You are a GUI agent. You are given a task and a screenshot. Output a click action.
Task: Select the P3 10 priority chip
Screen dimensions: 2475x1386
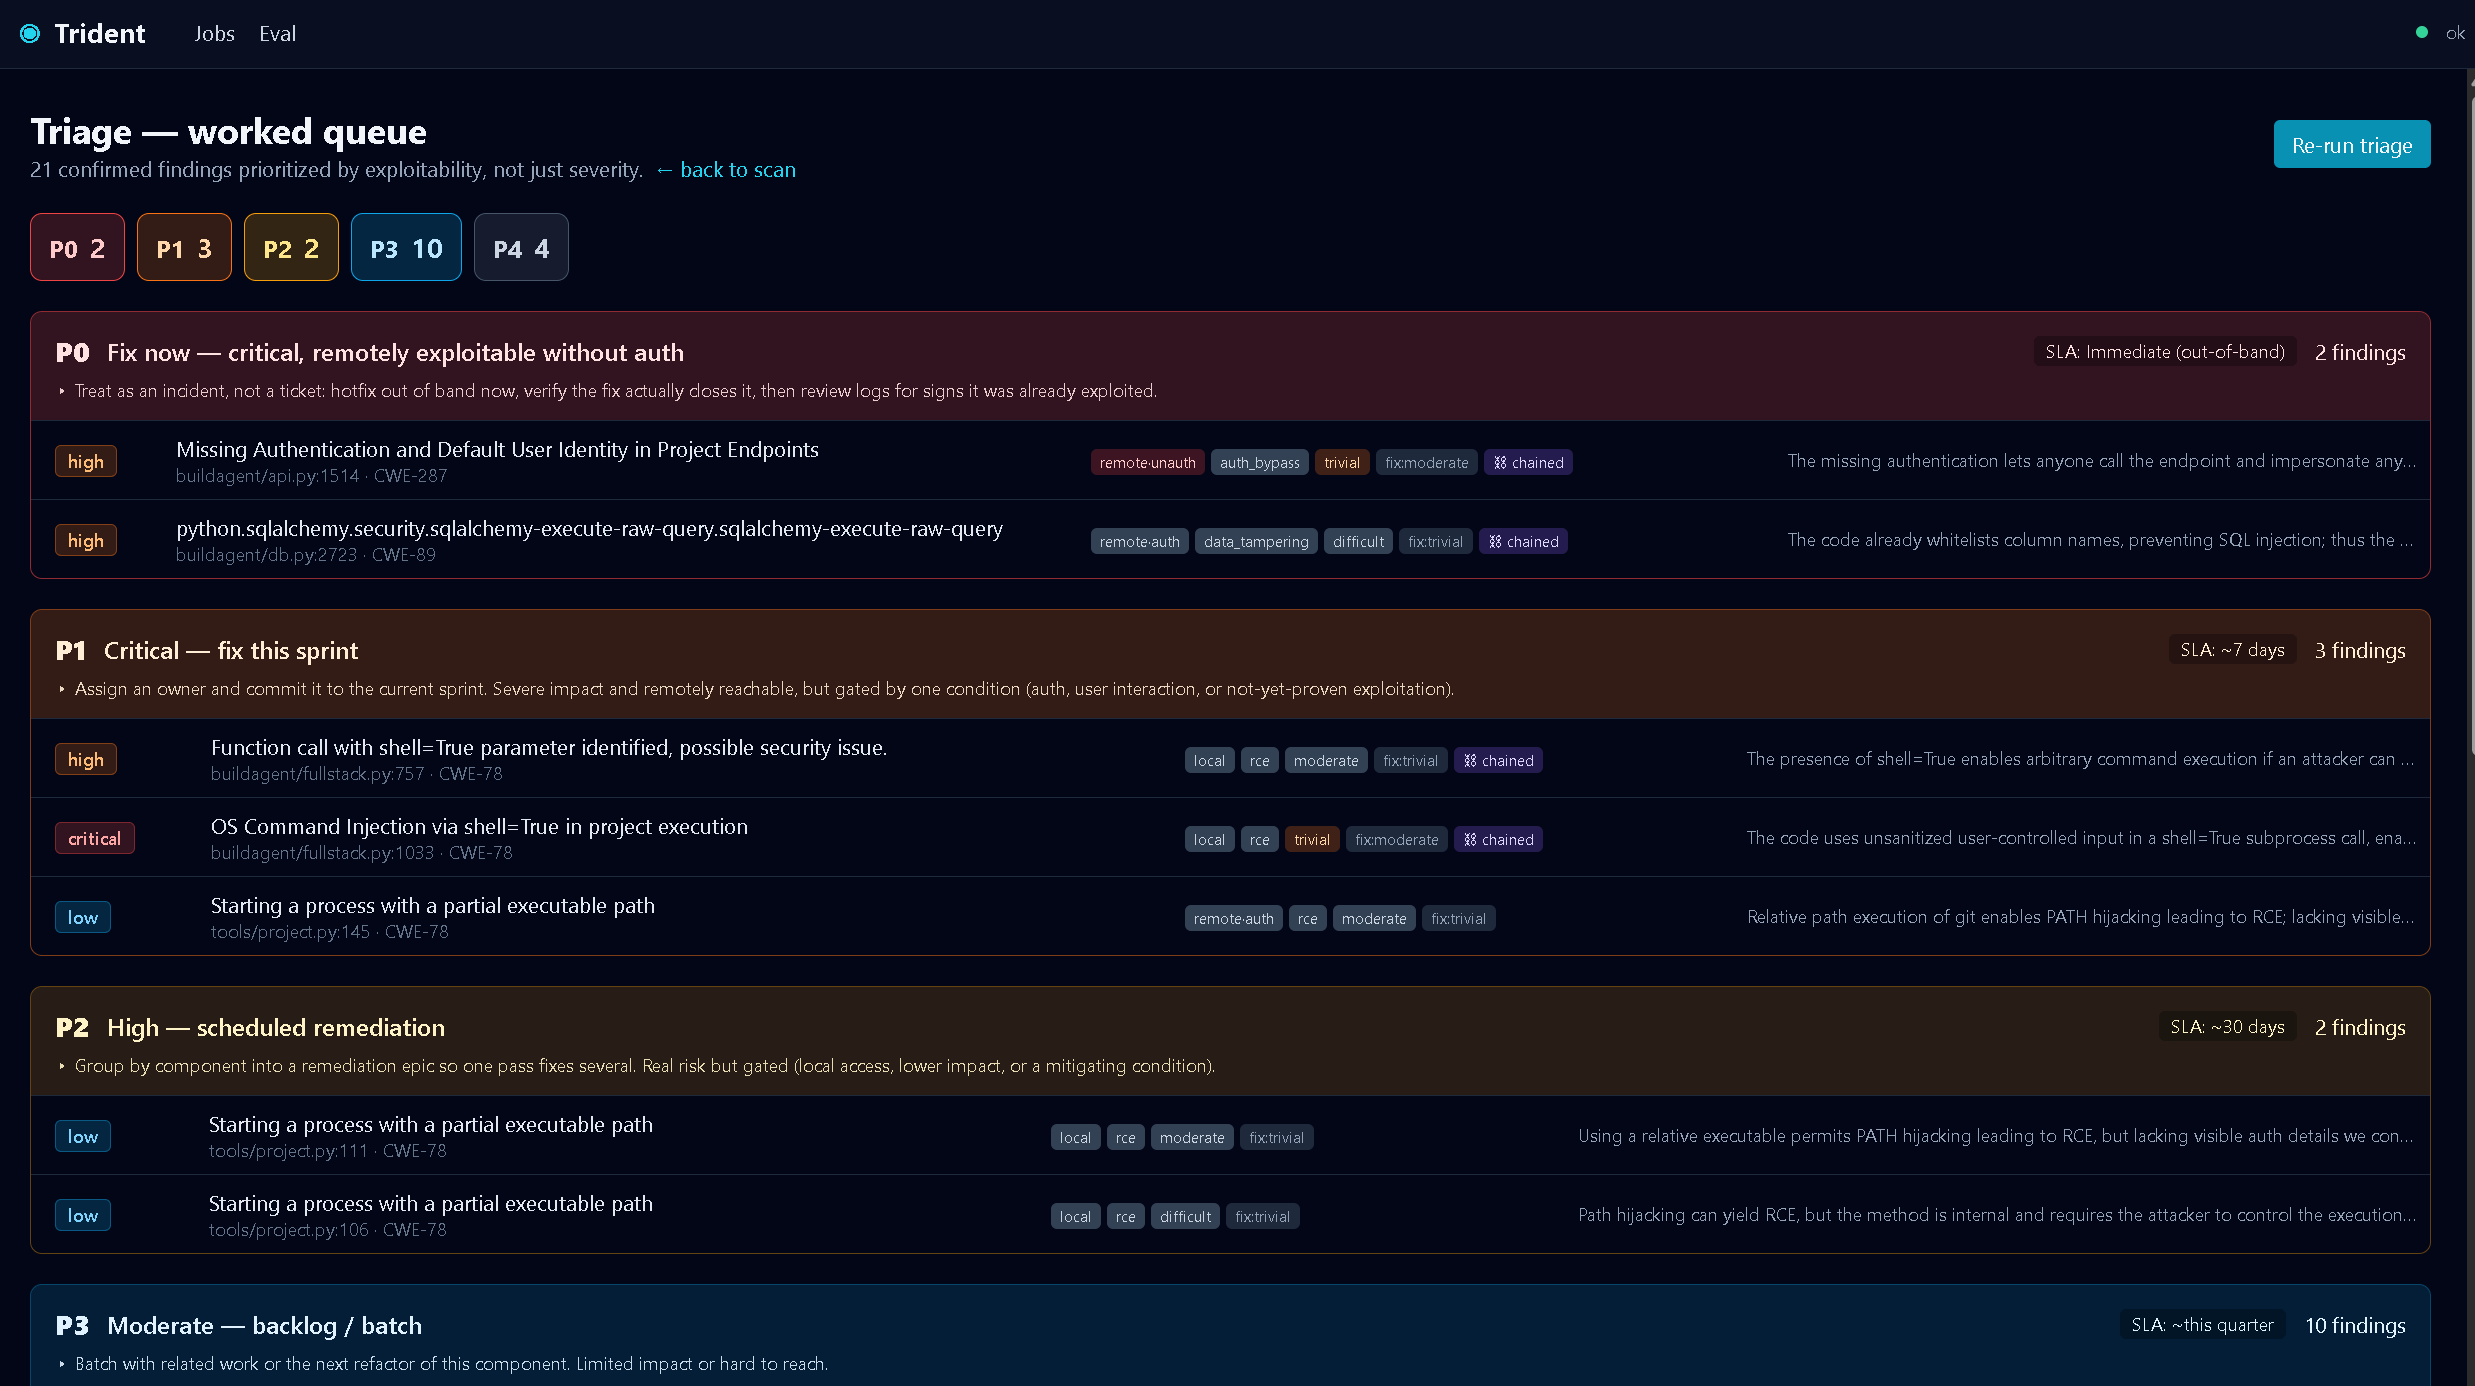[x=406, y=248]
